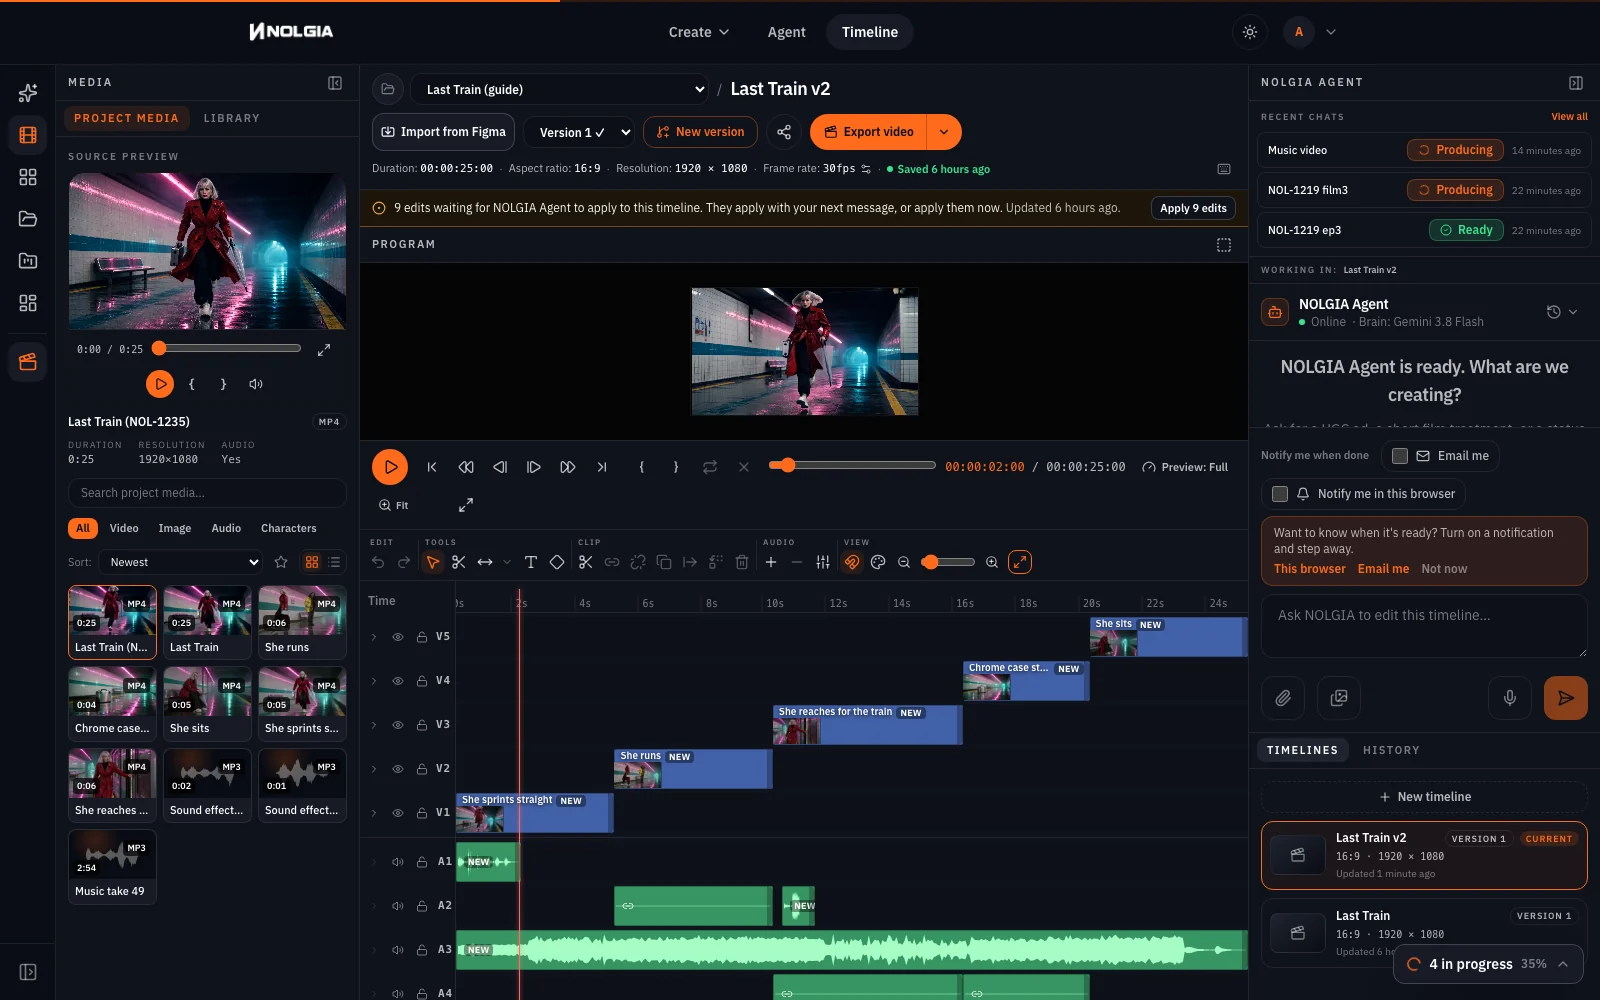1600x1000 pixels.
Task: Expand the 4 in progress panel
Action: [1488, 964]
